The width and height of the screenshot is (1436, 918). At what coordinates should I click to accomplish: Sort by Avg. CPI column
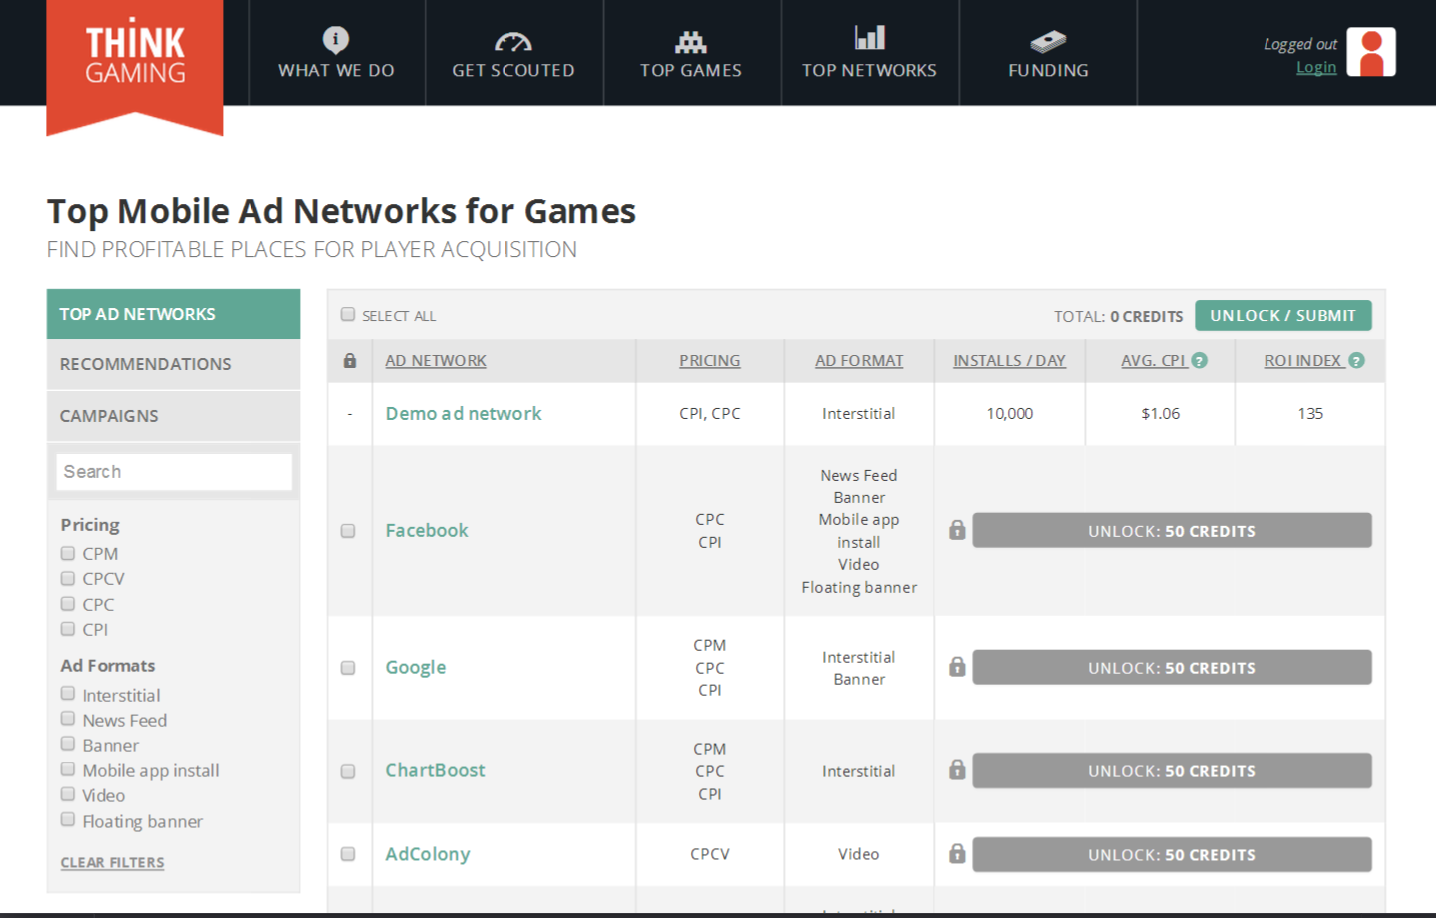(1154, 360)
